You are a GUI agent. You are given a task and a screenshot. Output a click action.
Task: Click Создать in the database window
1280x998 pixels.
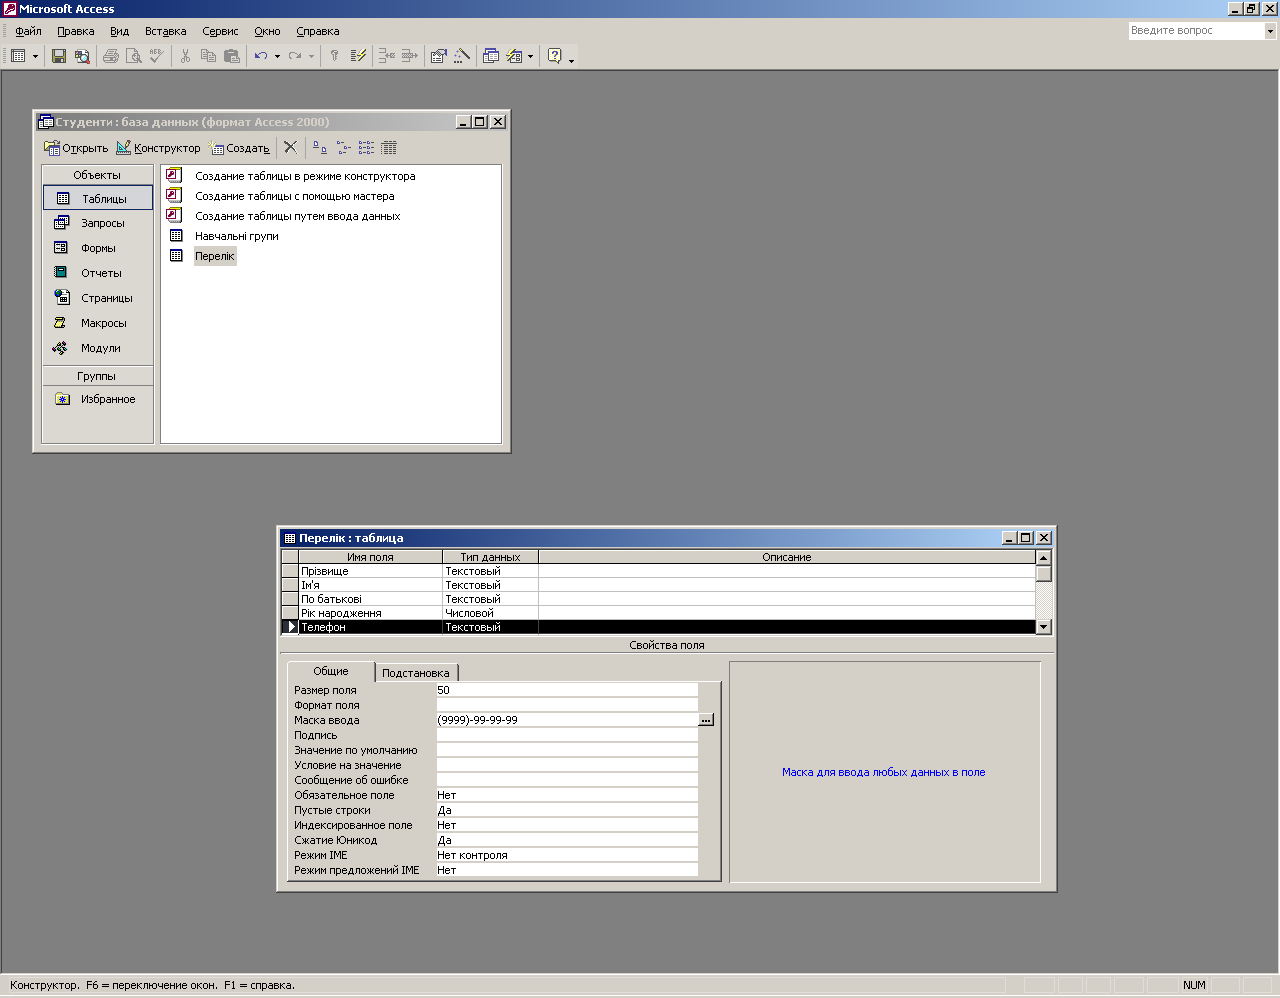click(x=239, y=148)
